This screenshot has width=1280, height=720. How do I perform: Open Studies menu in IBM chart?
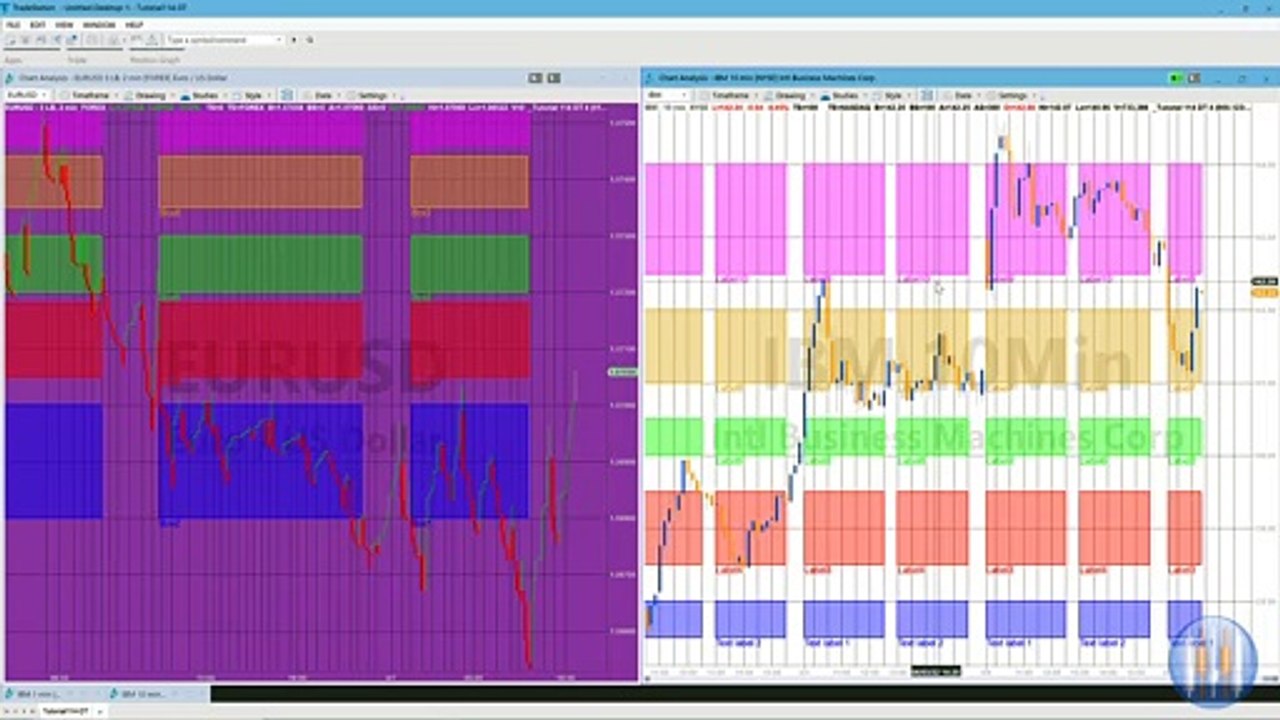[843, 95]
